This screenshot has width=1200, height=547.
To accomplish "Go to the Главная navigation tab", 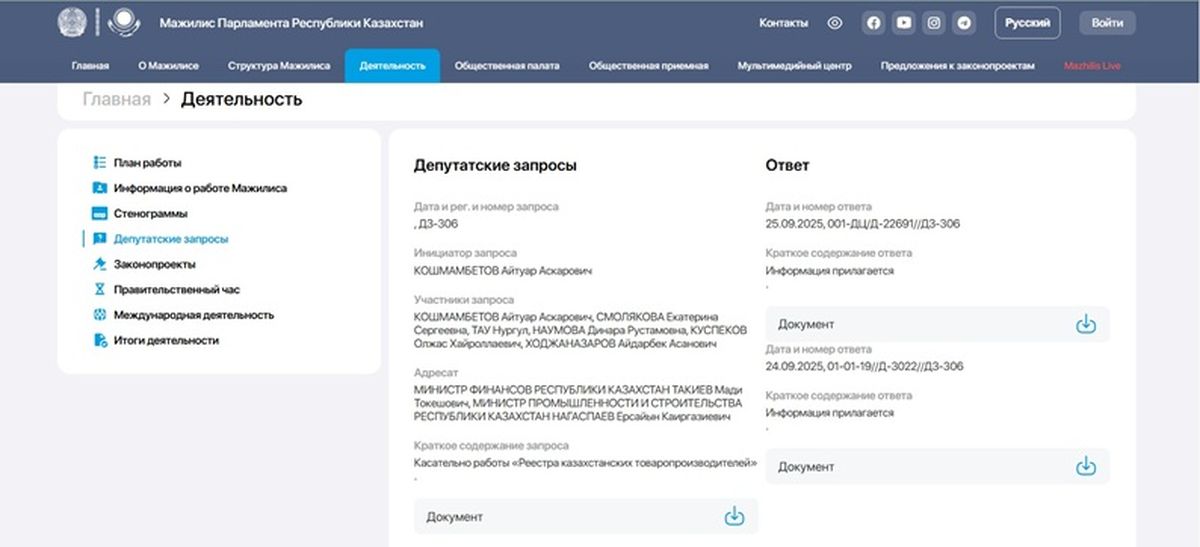I will [x=90, y=66].
